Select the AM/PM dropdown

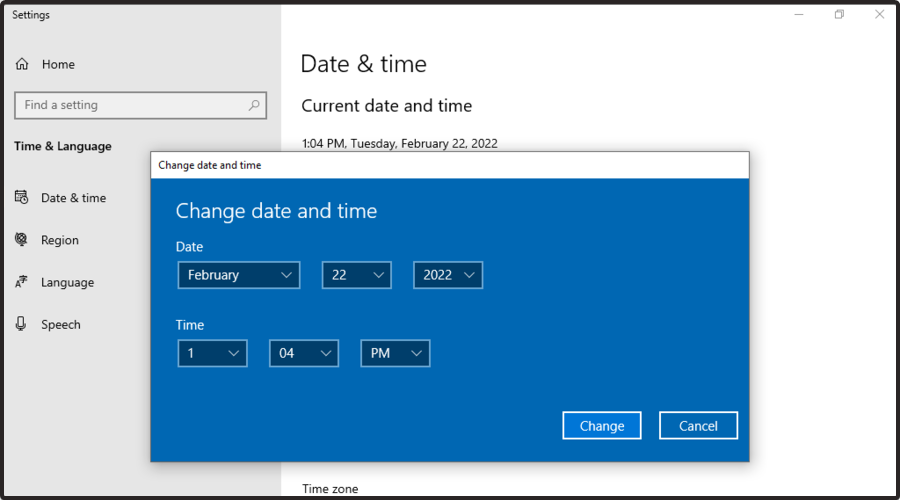click(x=395, y=353)
